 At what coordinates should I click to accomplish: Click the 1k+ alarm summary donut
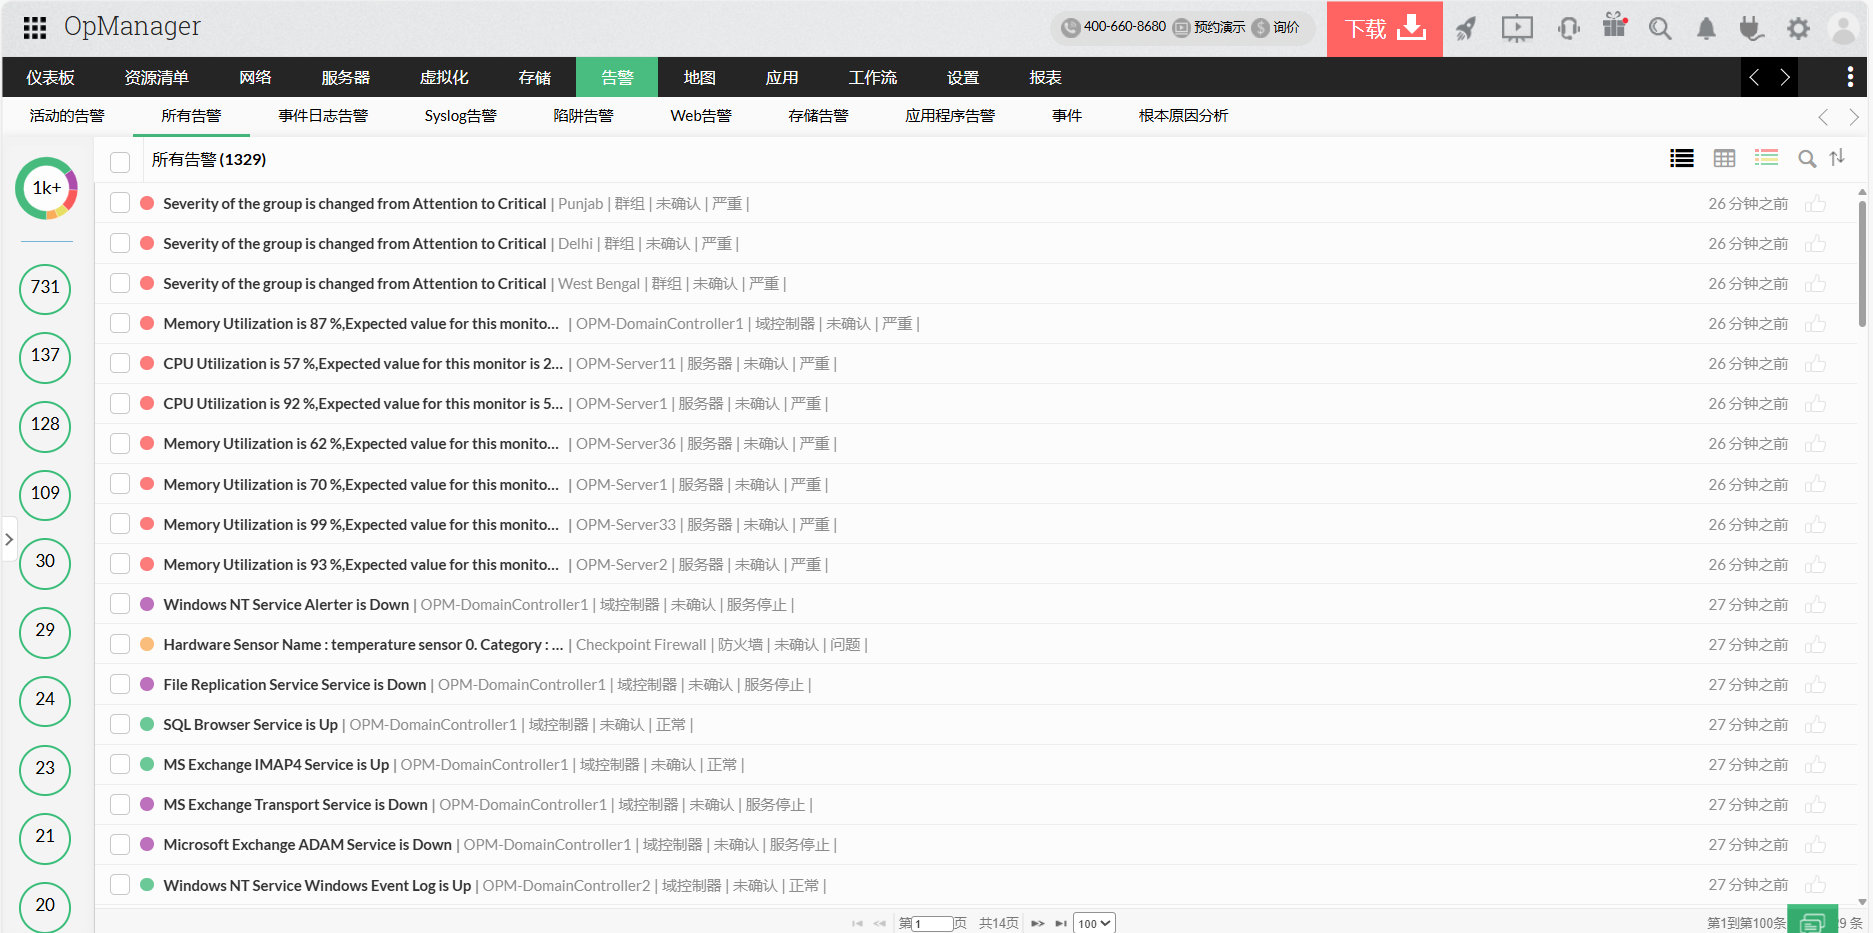click(46, 188)
